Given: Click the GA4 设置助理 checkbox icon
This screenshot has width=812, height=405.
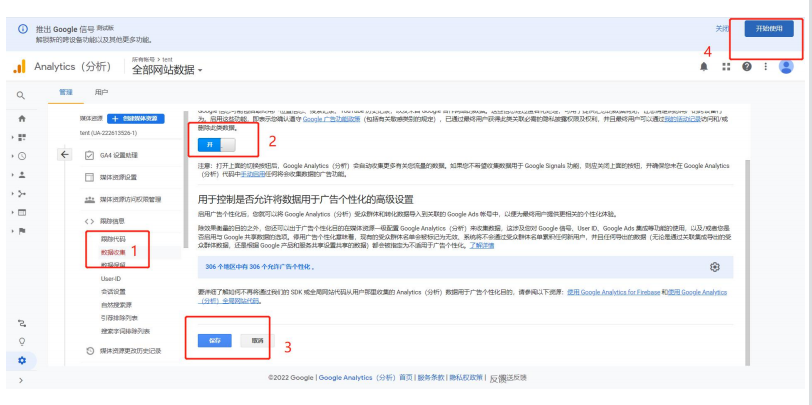Looking at the screenshot, I should (x=89, y=155).
